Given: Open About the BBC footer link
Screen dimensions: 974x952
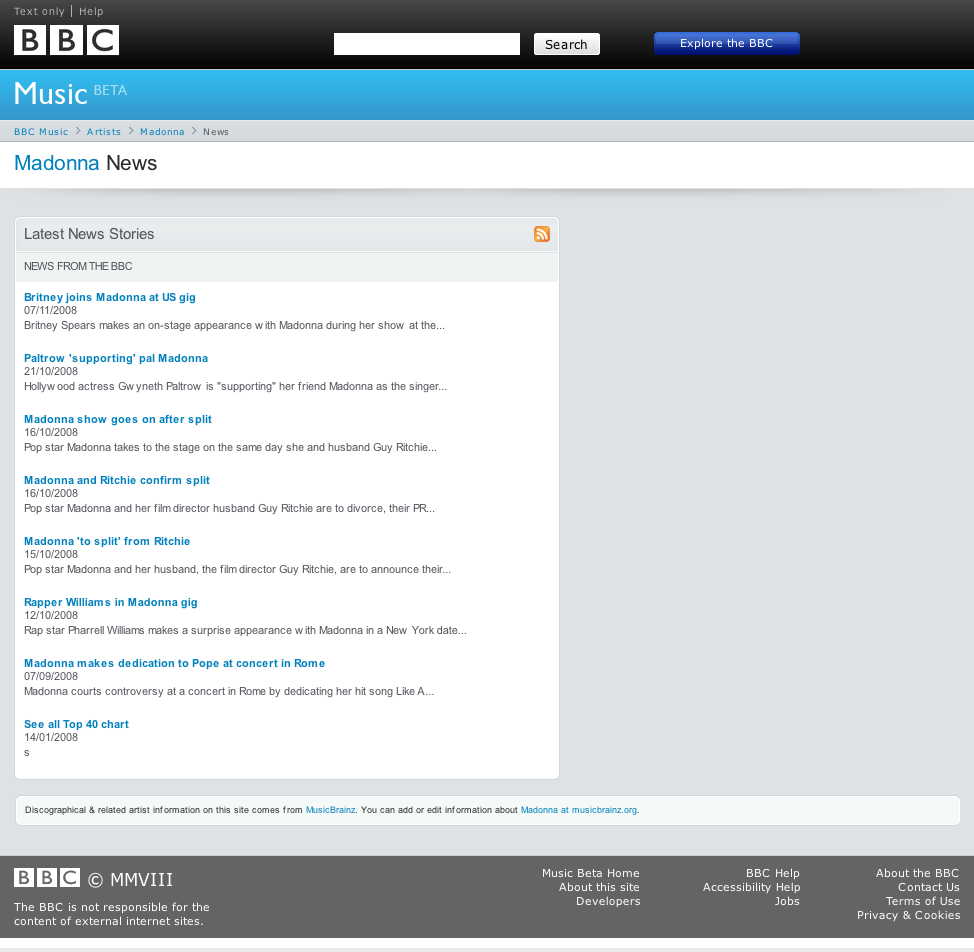Looking at the screenshot, I should pos(917,873).
